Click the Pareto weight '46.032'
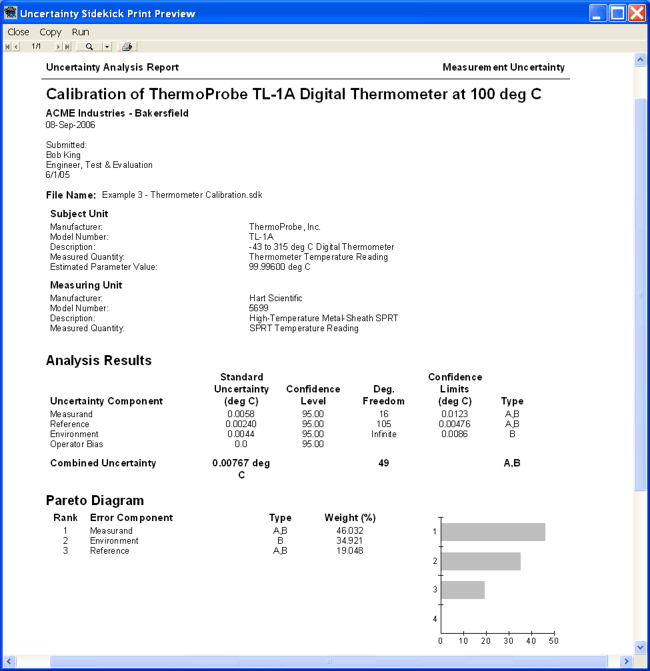 [350, 531]
